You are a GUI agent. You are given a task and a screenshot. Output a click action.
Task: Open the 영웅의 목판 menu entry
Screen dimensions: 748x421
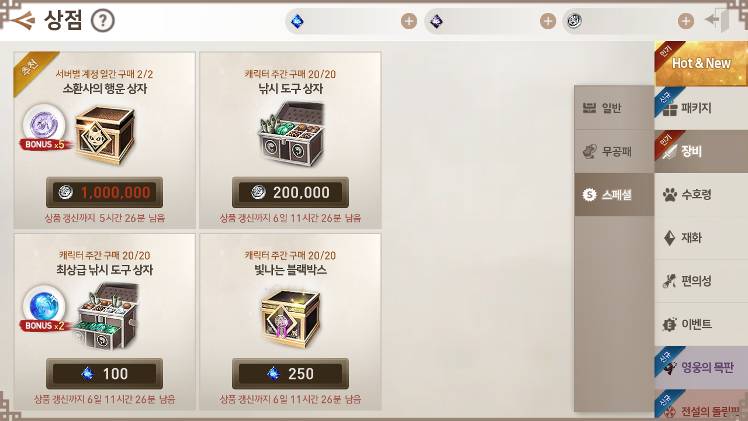(x=701, y=368)
